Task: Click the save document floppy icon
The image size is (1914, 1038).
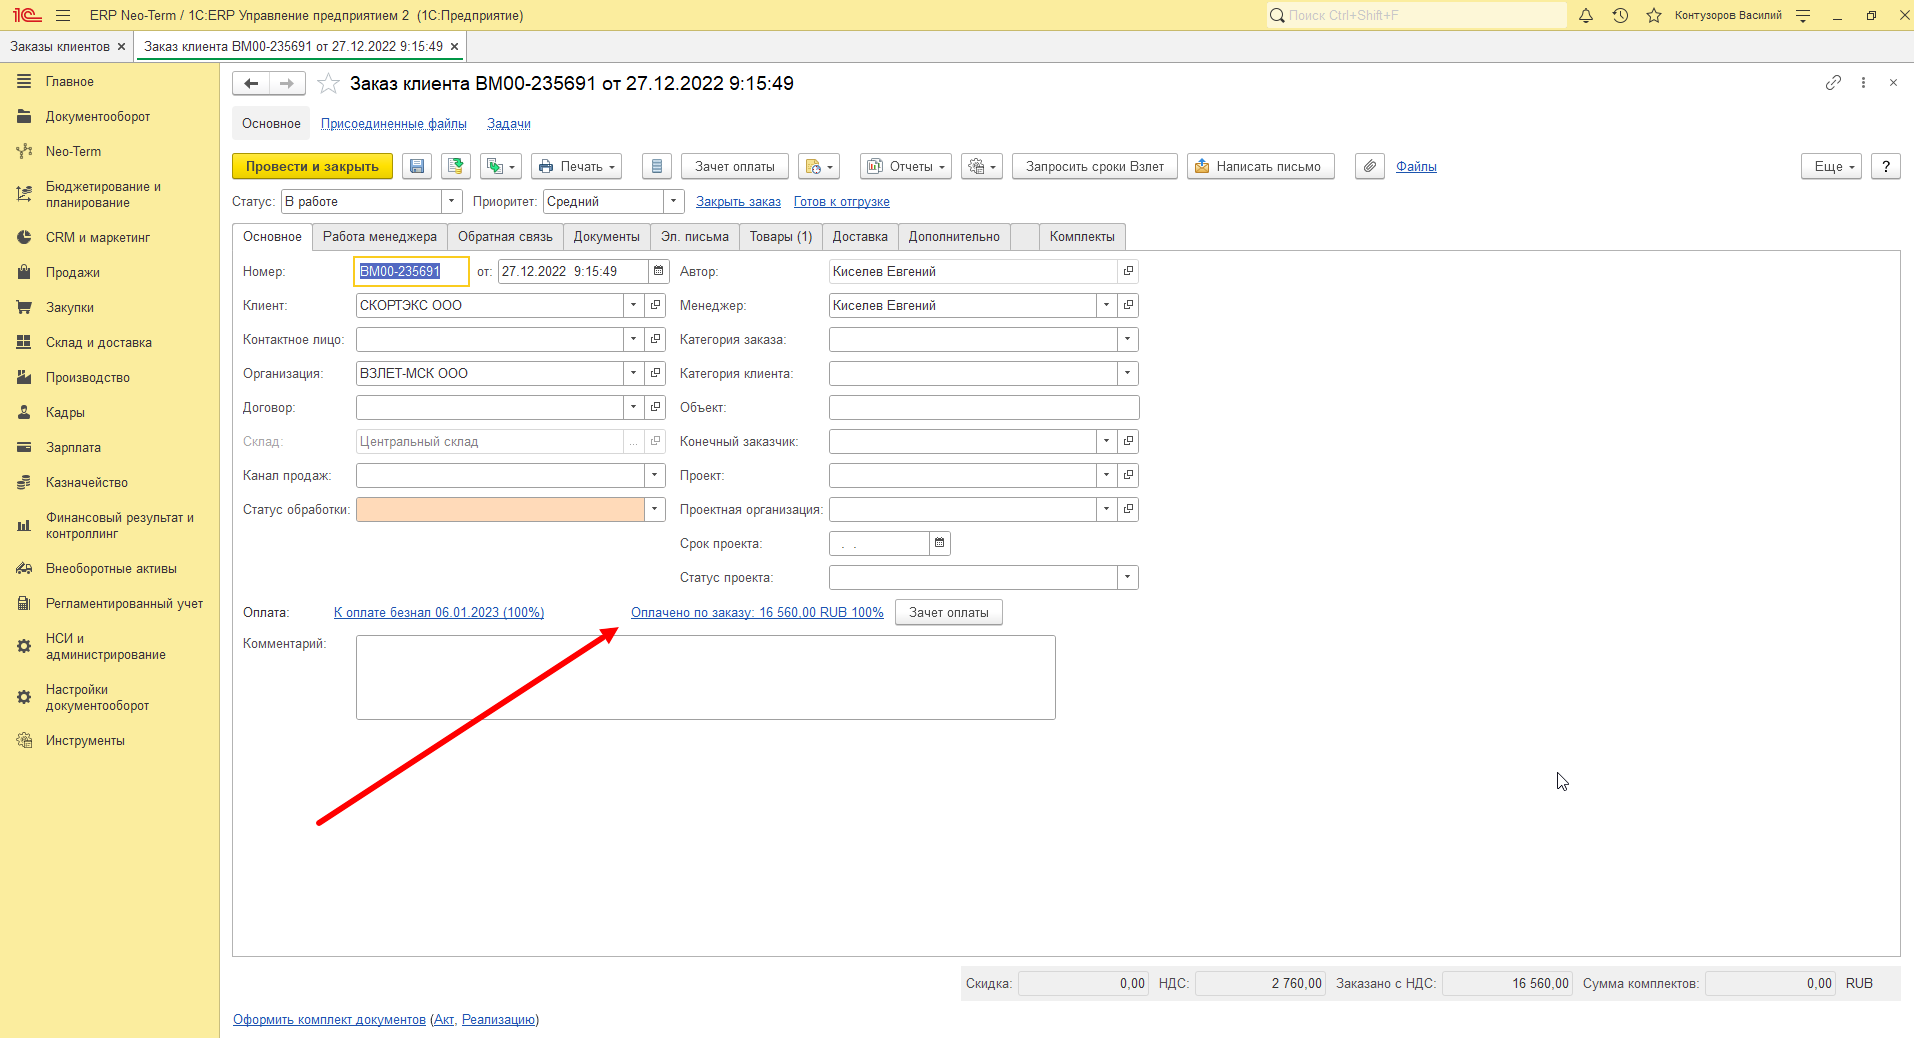Action: 417,166
